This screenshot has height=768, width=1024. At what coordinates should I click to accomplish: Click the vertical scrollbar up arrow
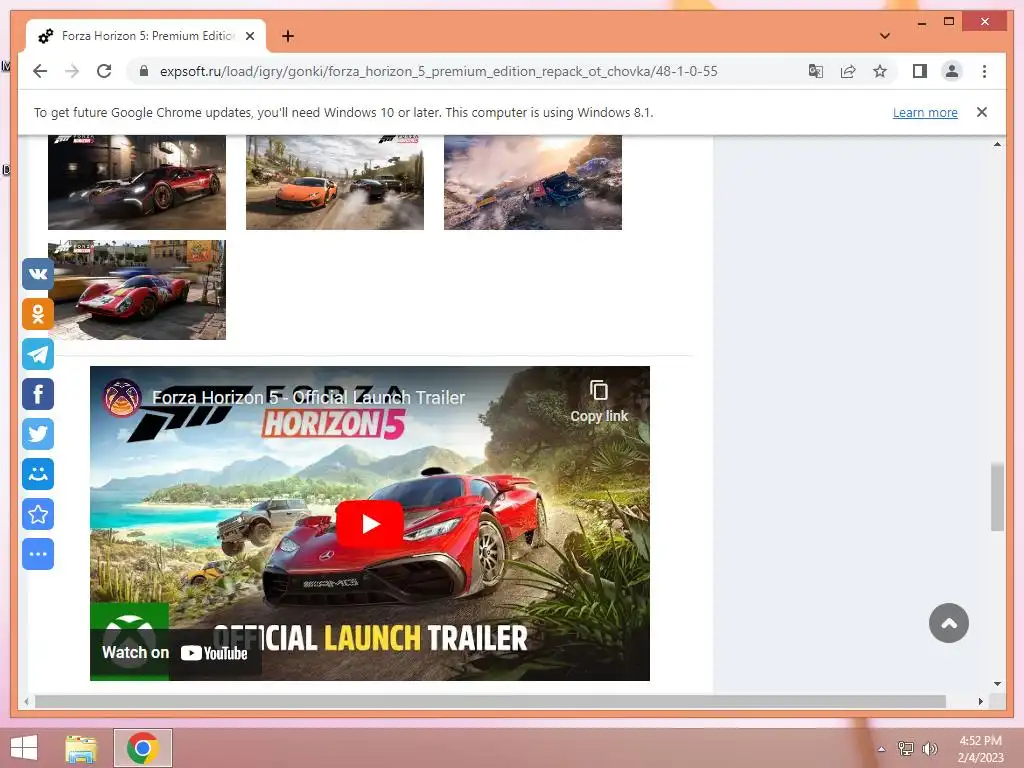pyautogui.click(x=997, y=144)
